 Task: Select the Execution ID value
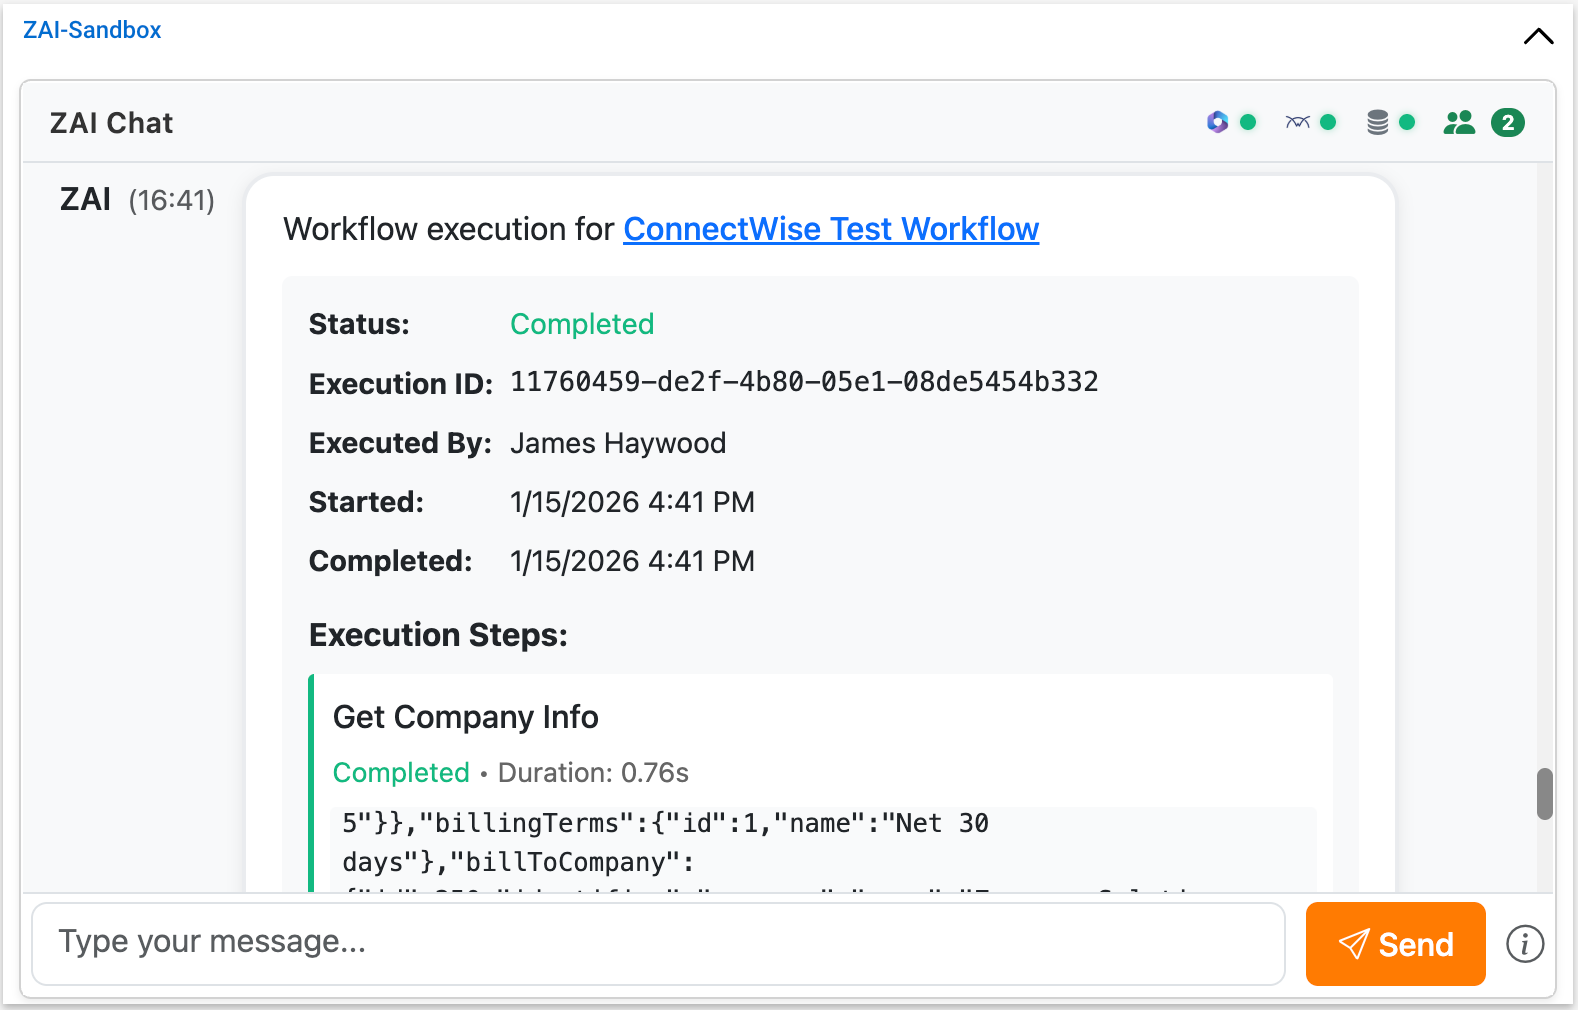point(804,382)
